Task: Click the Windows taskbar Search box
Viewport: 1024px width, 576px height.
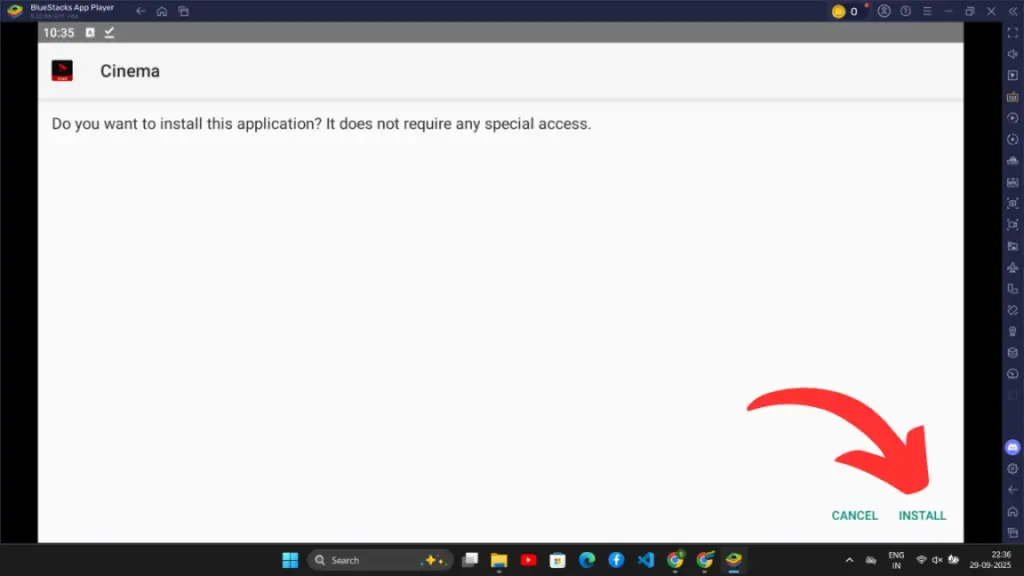Action: [380, 560]
